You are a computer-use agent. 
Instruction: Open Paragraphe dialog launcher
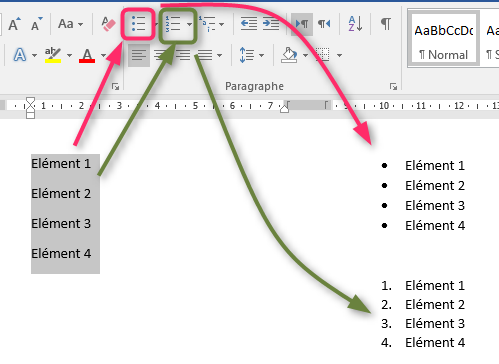point(393,87)
